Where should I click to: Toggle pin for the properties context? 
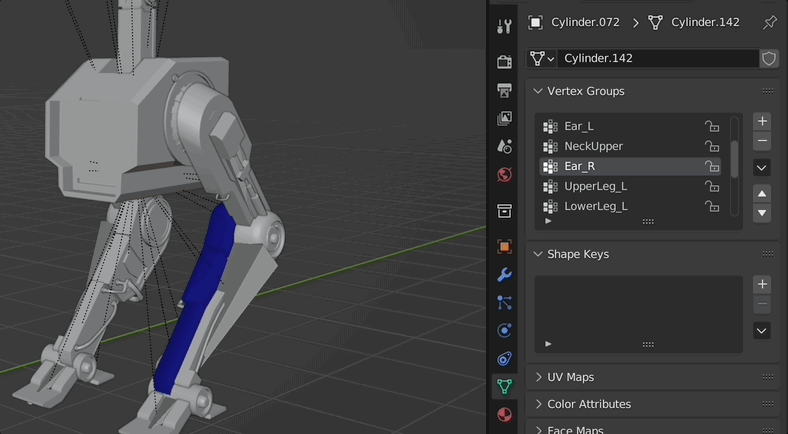pos(769,22)
